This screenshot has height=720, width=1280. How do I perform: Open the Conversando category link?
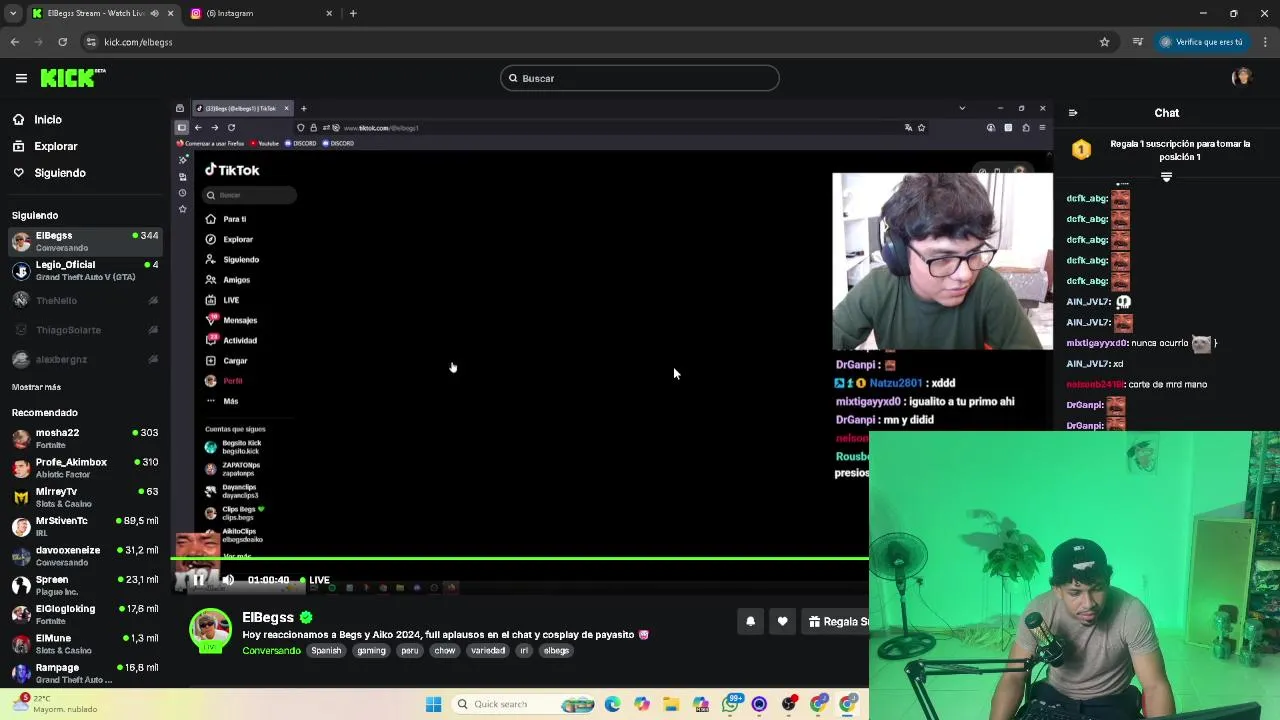tap(271, 650)
